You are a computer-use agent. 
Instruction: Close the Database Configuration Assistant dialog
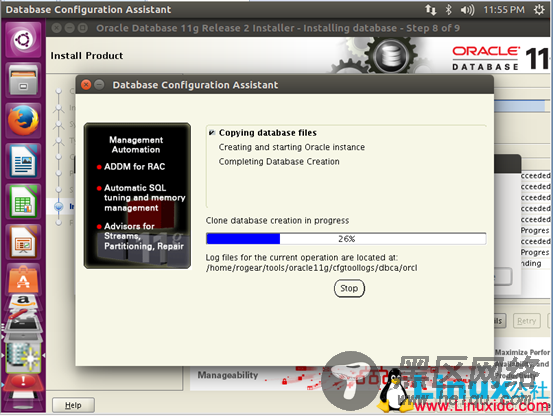click(86, 85)
